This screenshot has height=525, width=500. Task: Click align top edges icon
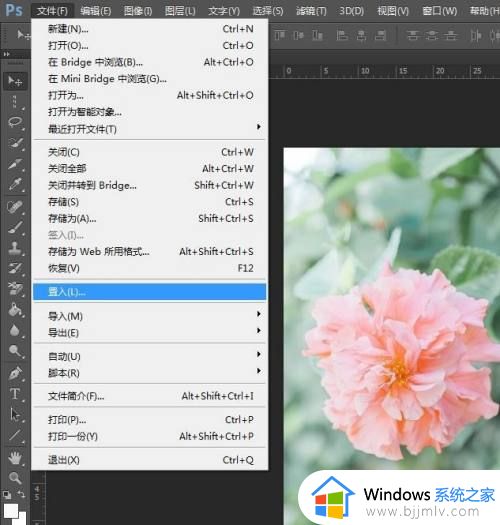pyautogui.click(x=280, y=35)
